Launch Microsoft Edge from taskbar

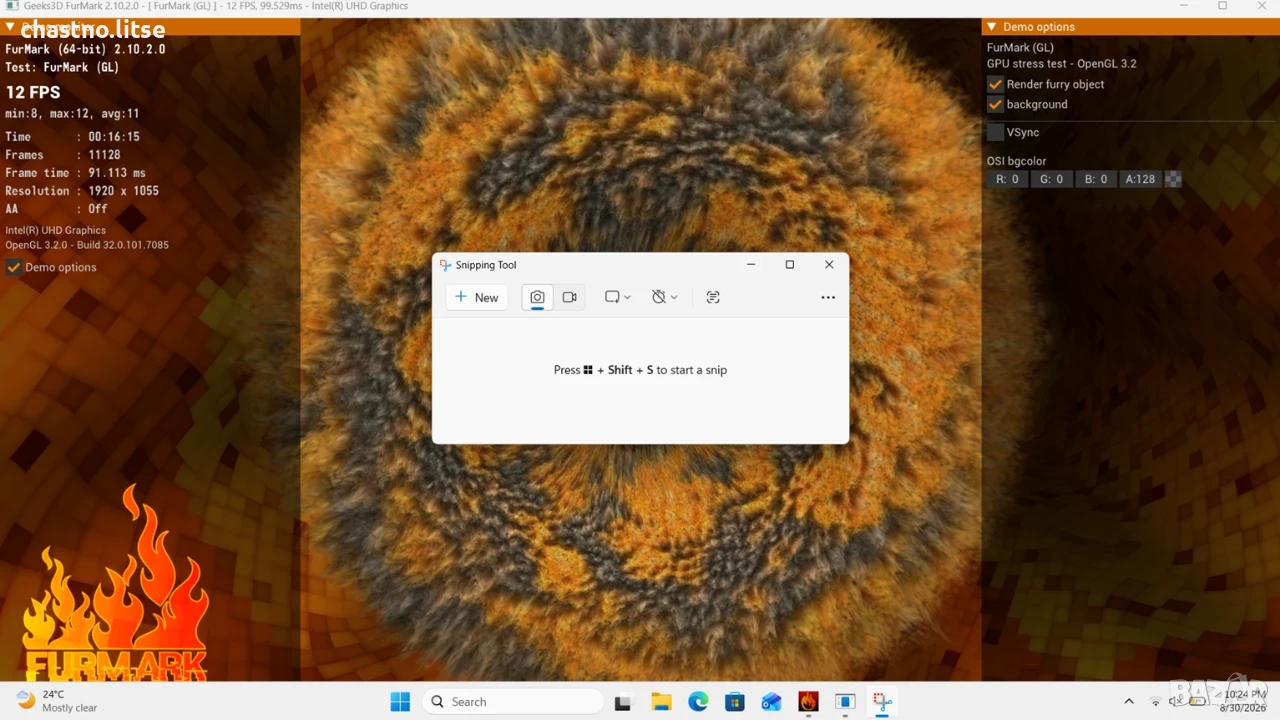[698, 702]
